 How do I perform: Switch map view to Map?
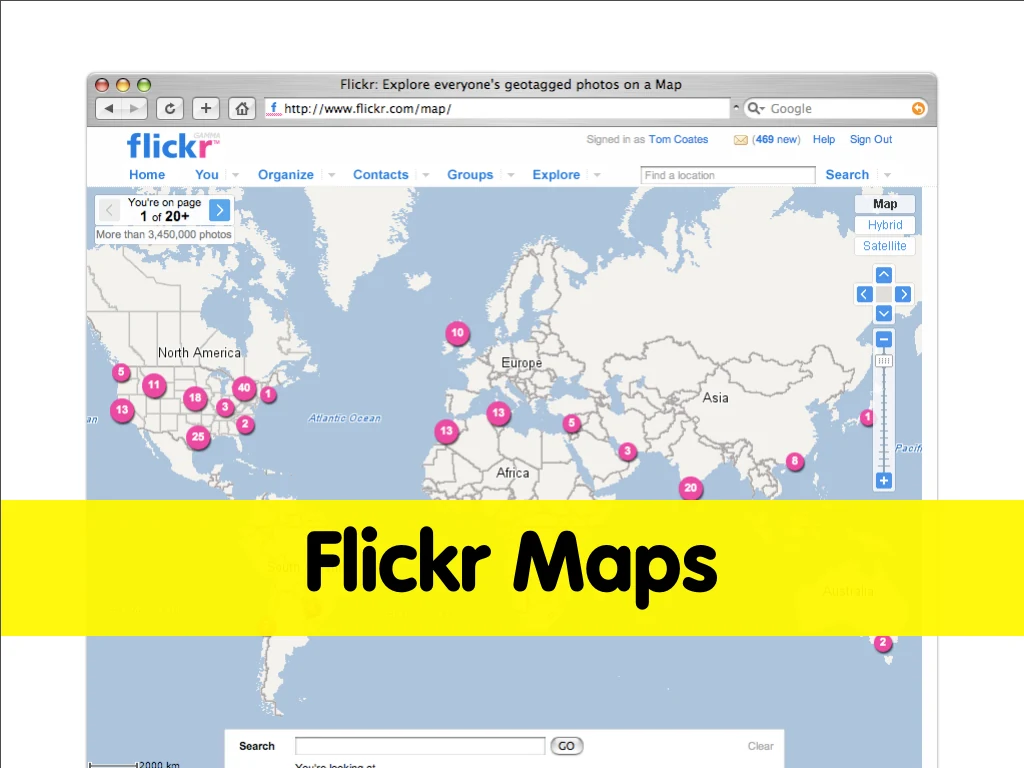pos(885,204)
